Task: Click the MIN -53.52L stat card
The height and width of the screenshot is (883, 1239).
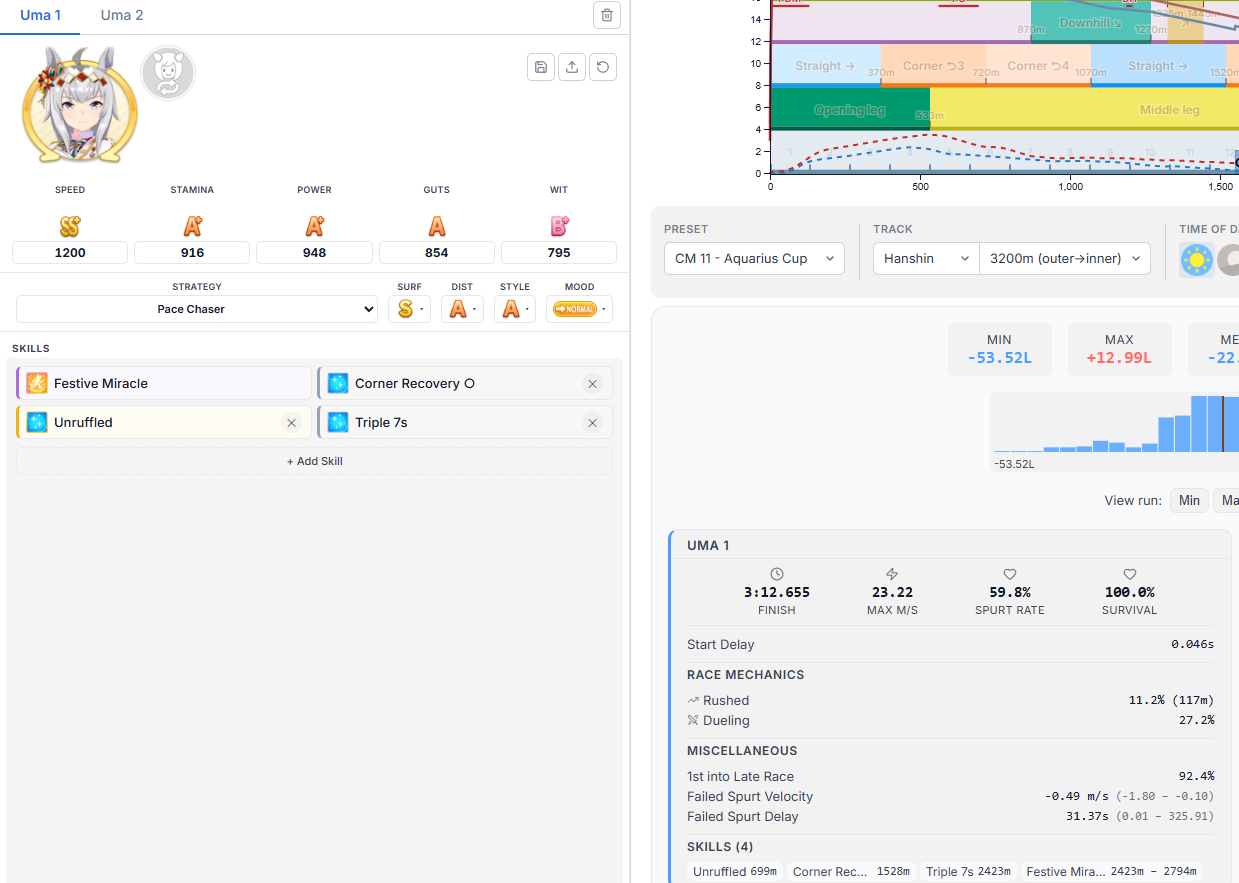Action: (x=999, y=349)
